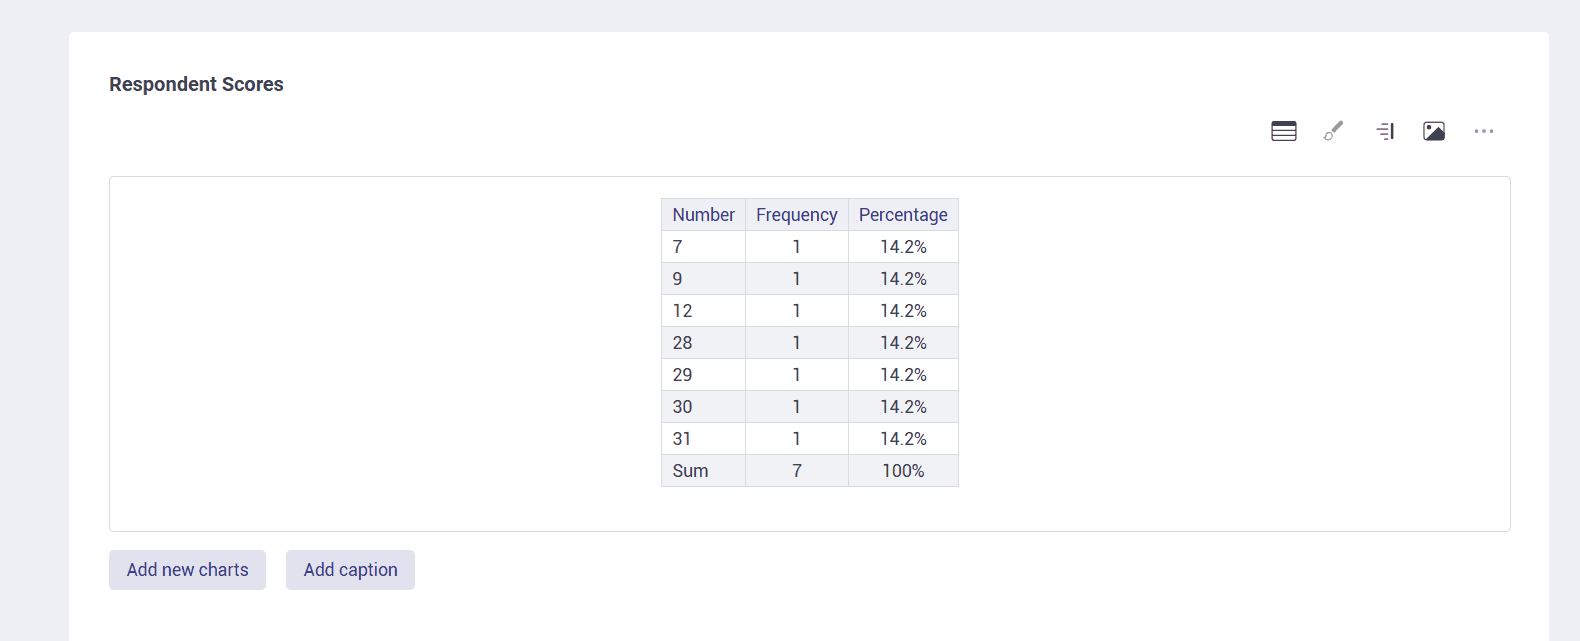Viewport: 1580px width, 641px height.
Task: Click the Add caption button
Action: 350,570
